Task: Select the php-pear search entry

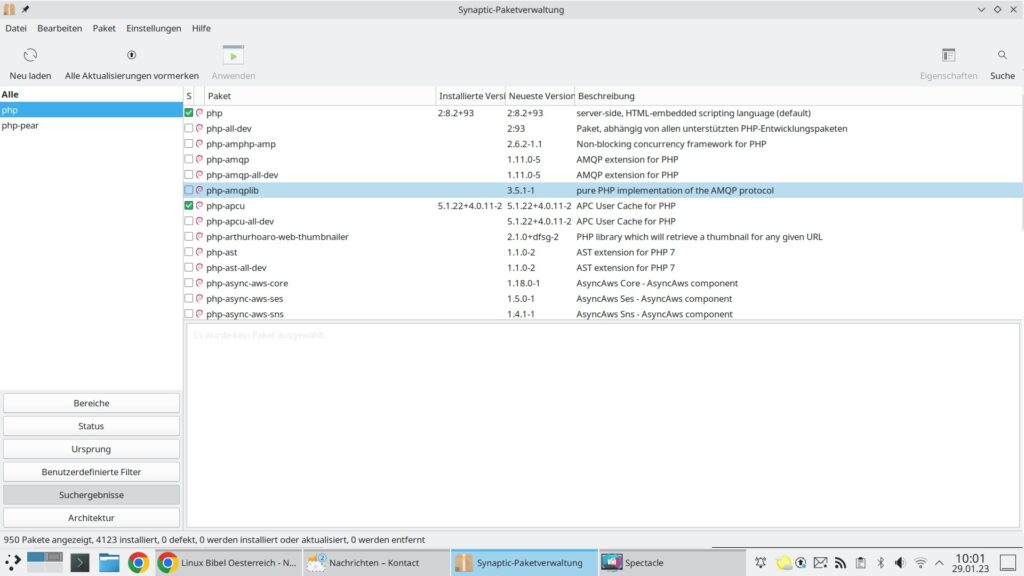Action: coord(91,125)
